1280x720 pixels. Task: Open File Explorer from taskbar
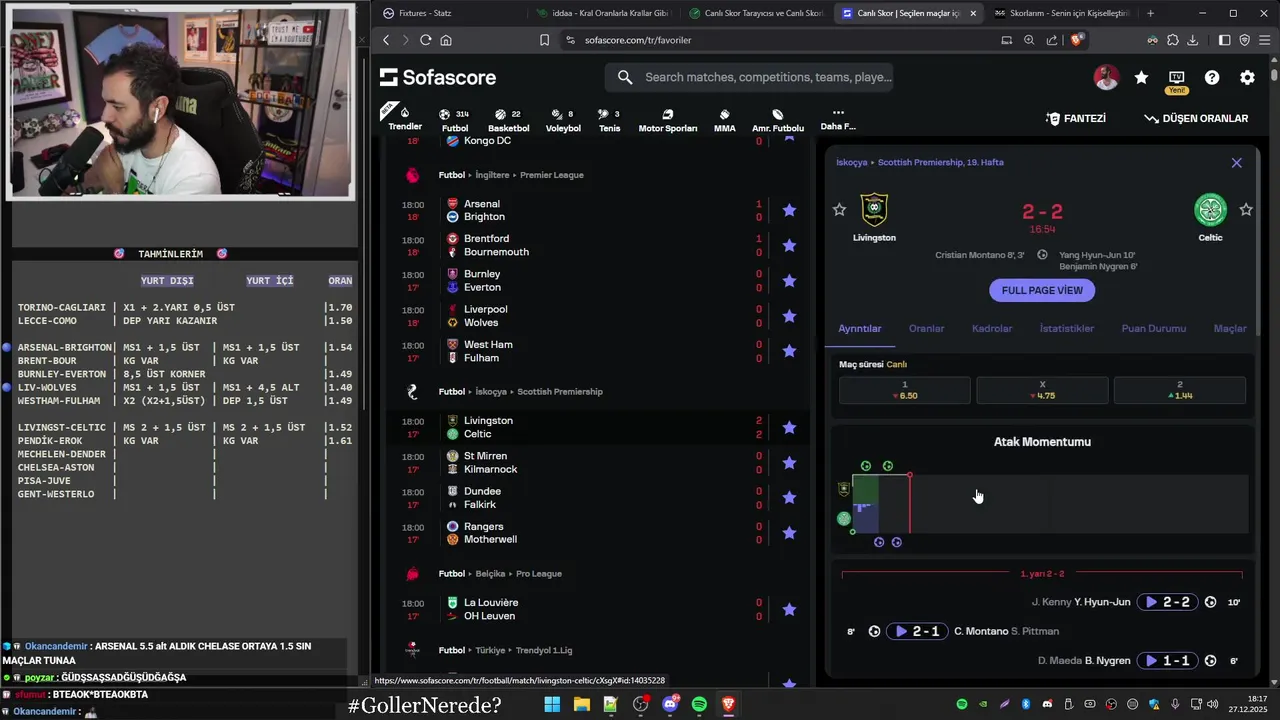581,705
